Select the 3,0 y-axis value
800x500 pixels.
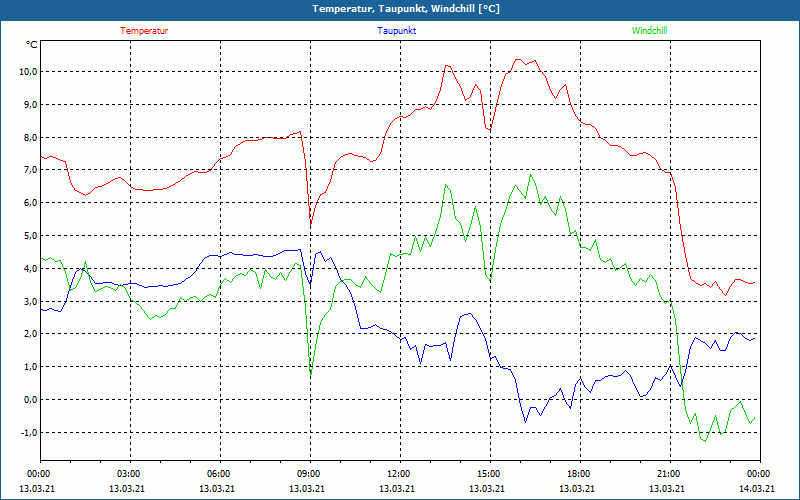(31, 302)
